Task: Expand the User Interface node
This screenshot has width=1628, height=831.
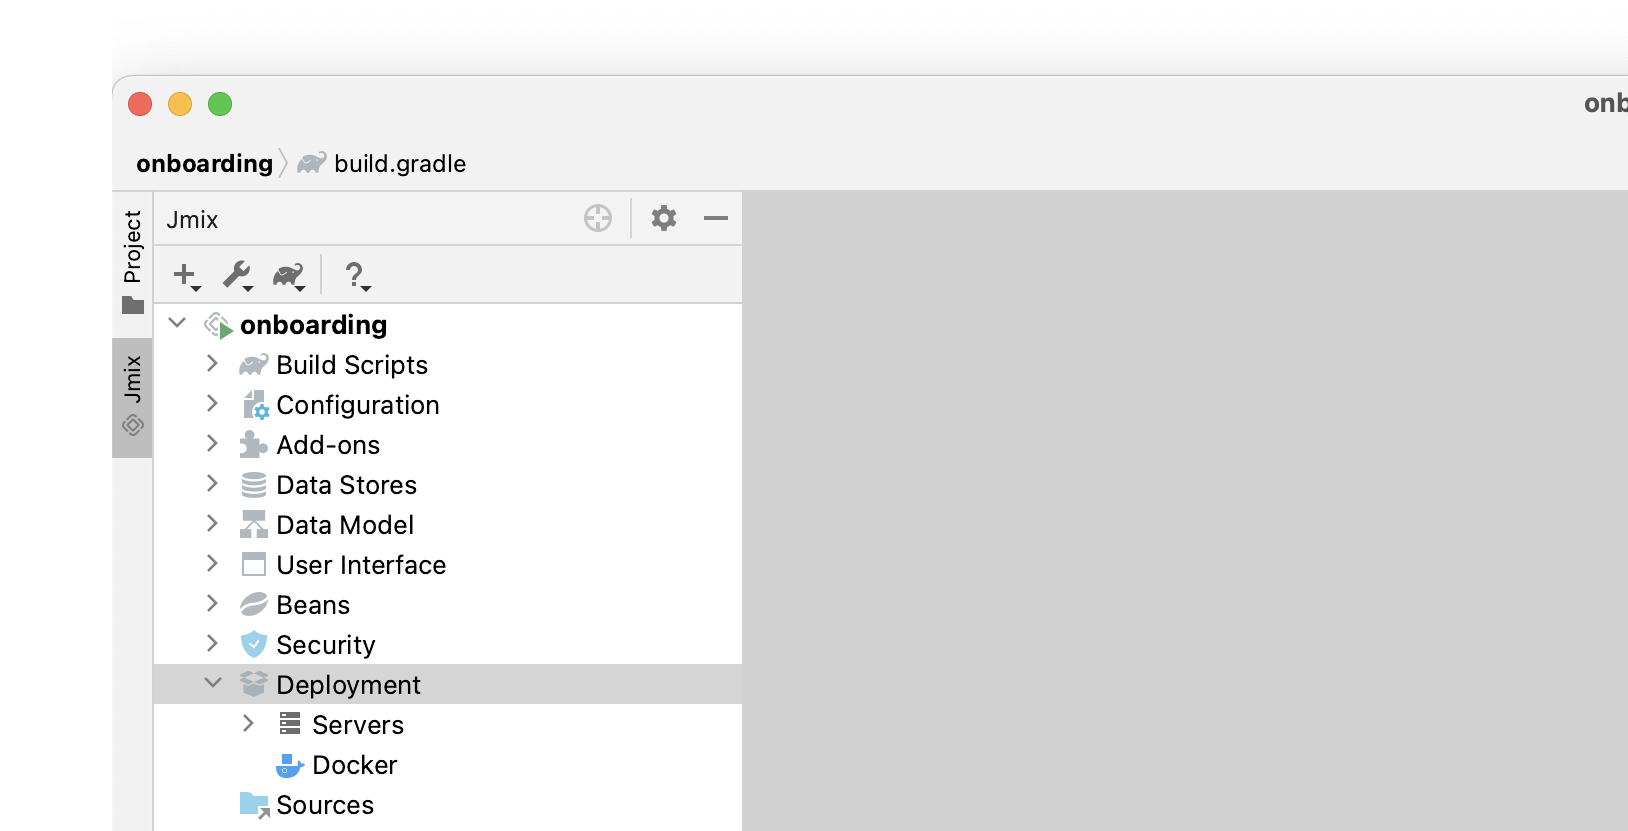Action: [212, 563]
